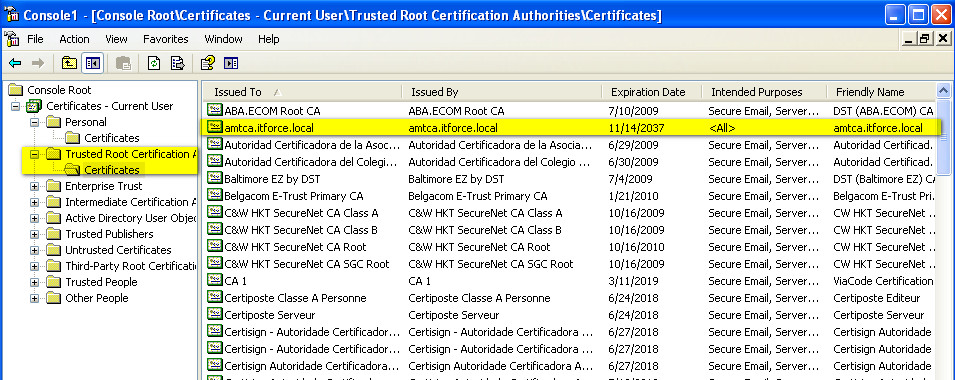Open the Help toolbar icon
This screenshot has height=380, width=955.
click(x=208, y=63)
